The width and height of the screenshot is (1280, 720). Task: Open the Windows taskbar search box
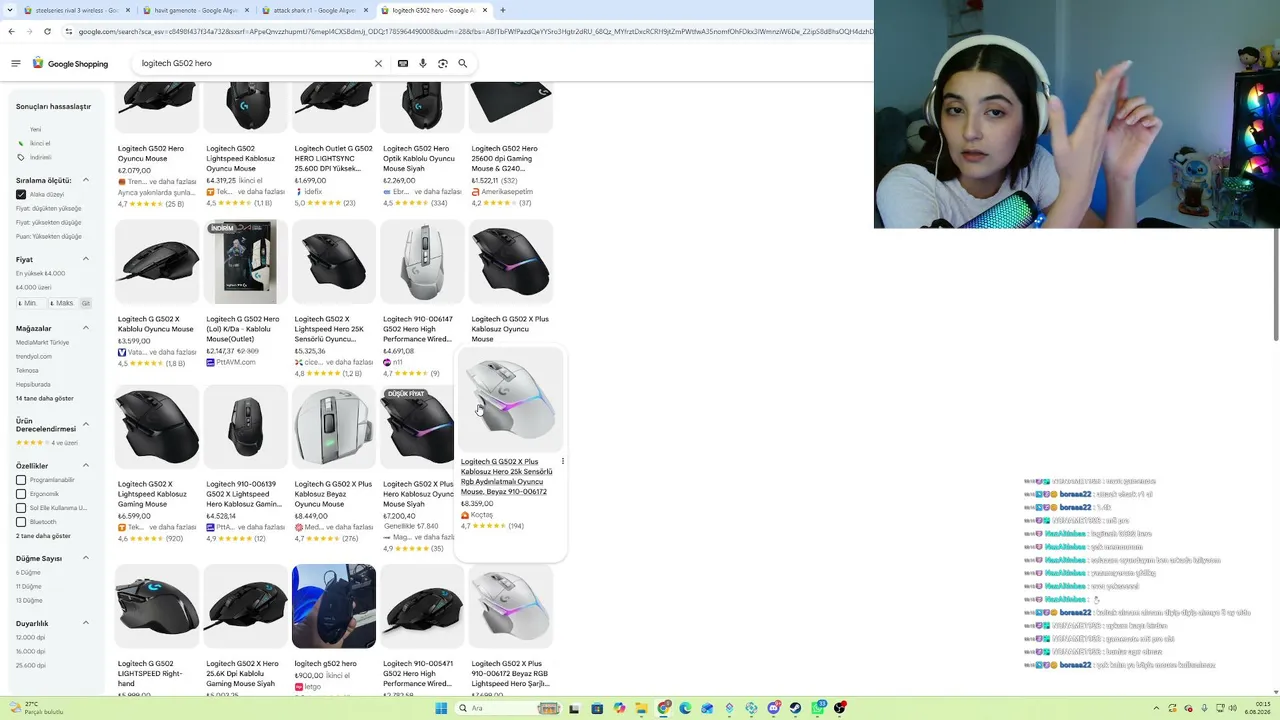click(x=506, y=708)
